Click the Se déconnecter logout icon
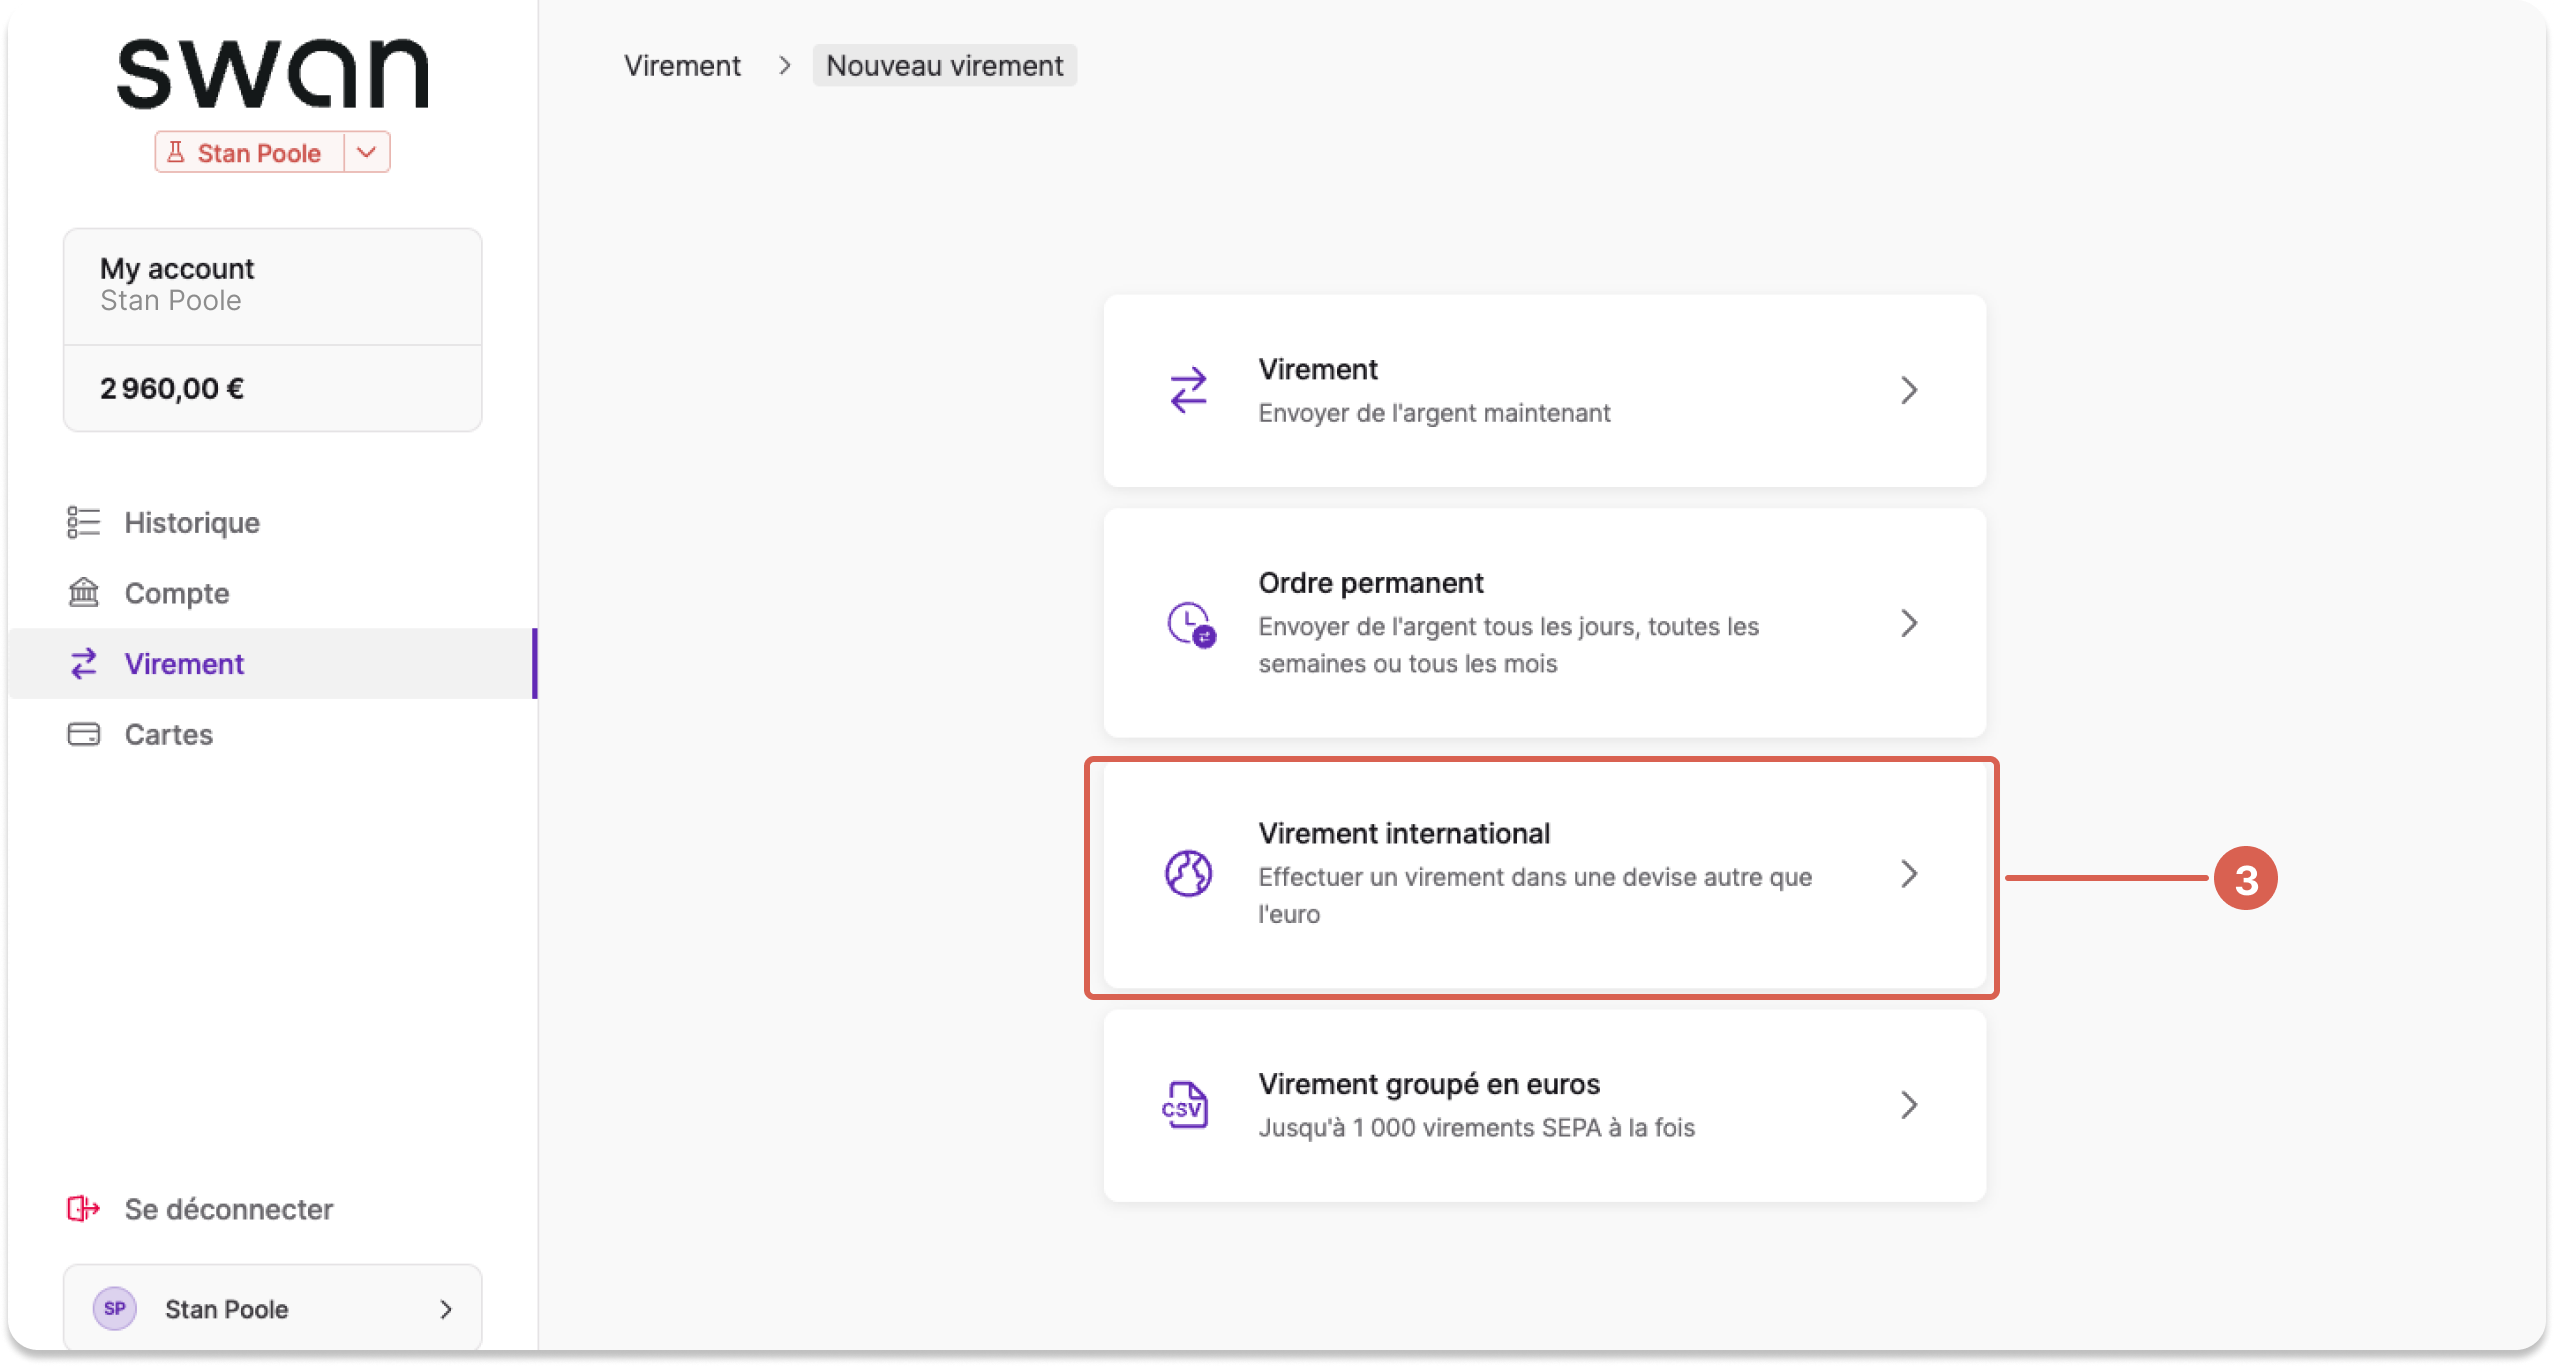This screenshot has width=2554, height=1366. pyautogui.click(x=83, y=1209)
